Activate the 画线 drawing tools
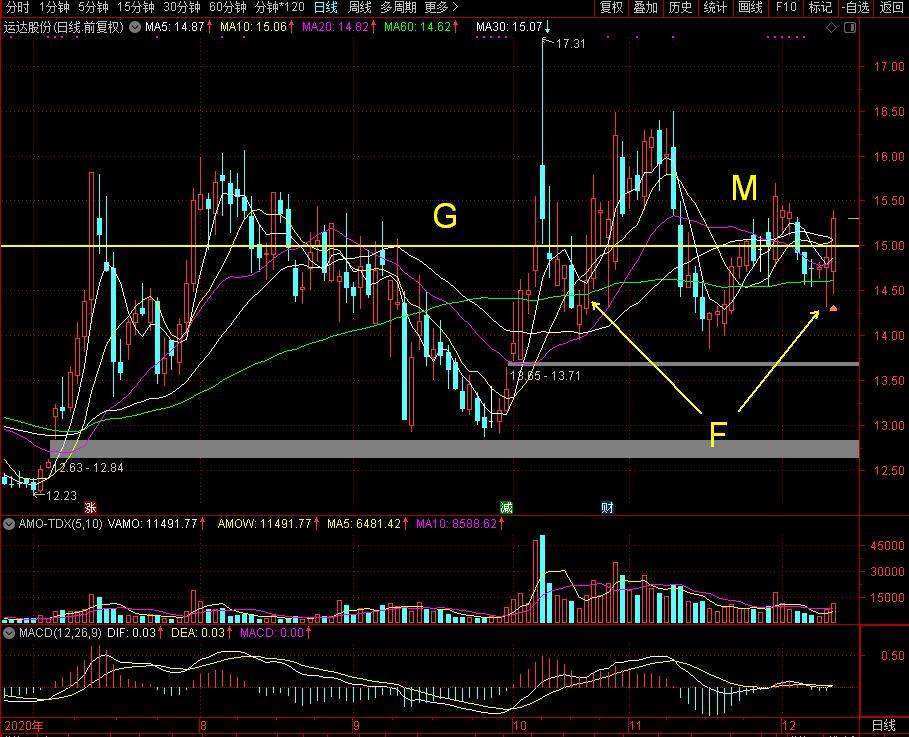The height and width of the screenshot is (737, 909). pos(750,8)
